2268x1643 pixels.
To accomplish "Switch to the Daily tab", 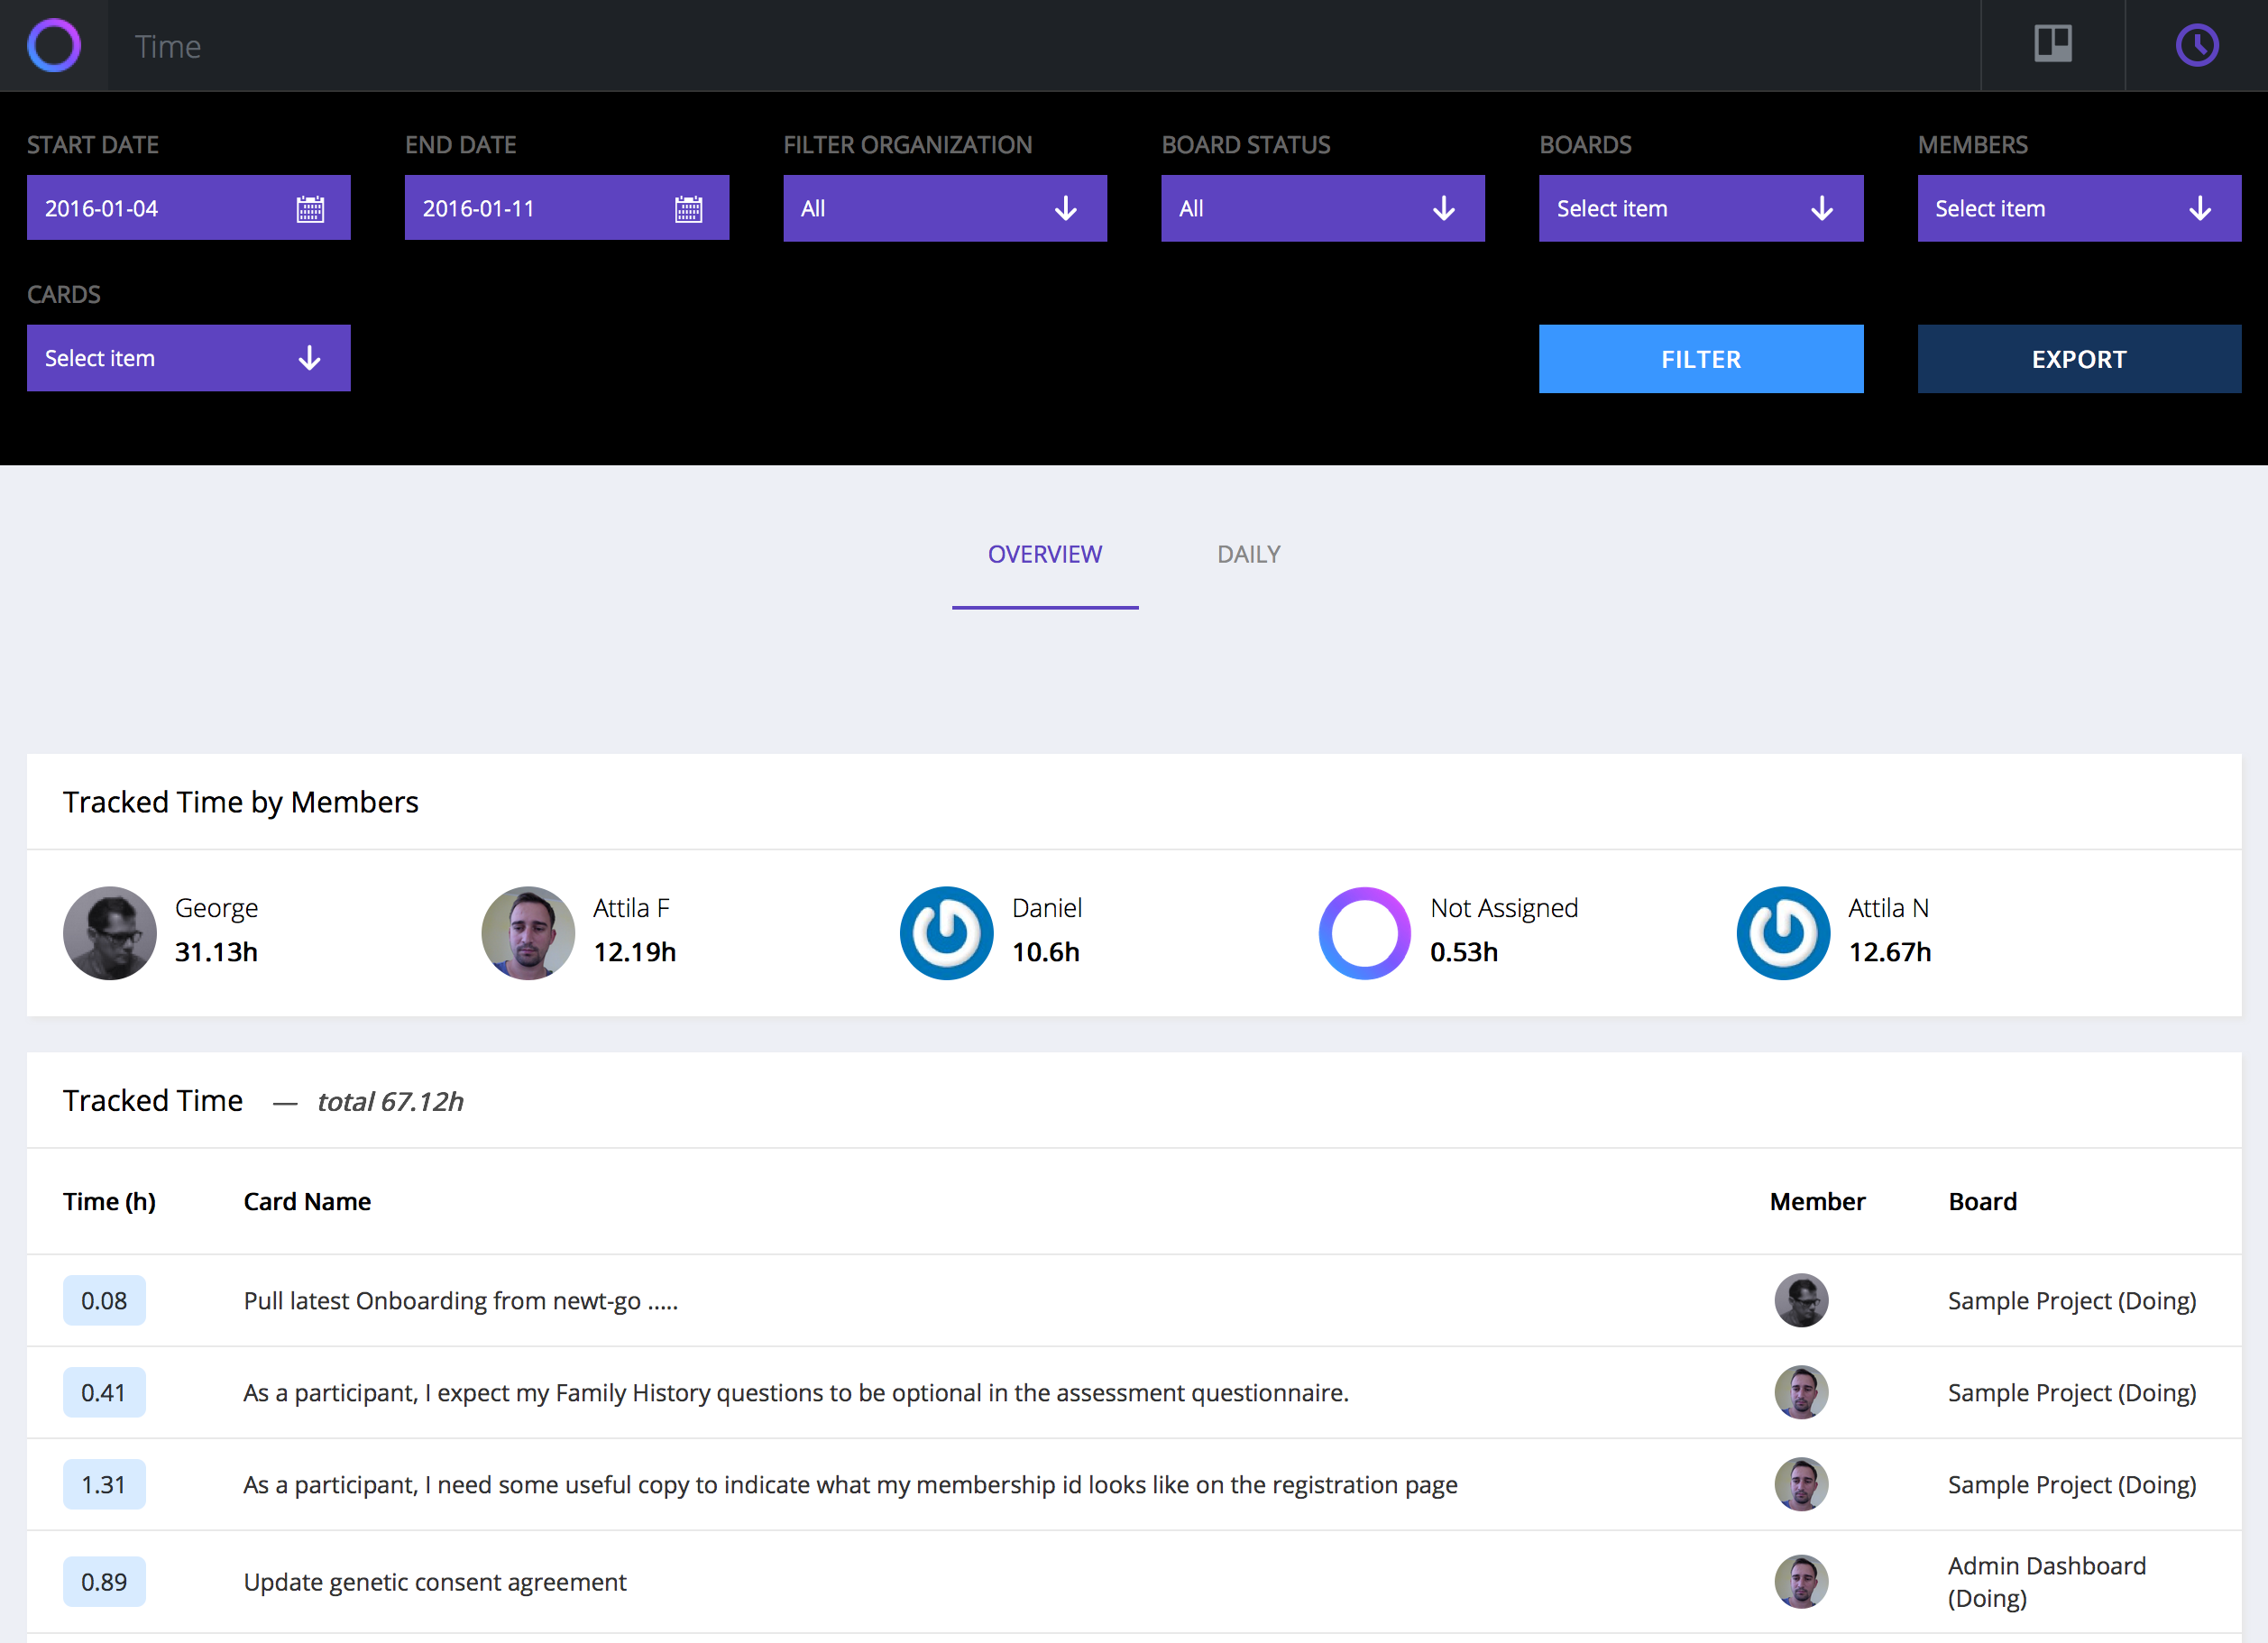I will click(1248, 554).
